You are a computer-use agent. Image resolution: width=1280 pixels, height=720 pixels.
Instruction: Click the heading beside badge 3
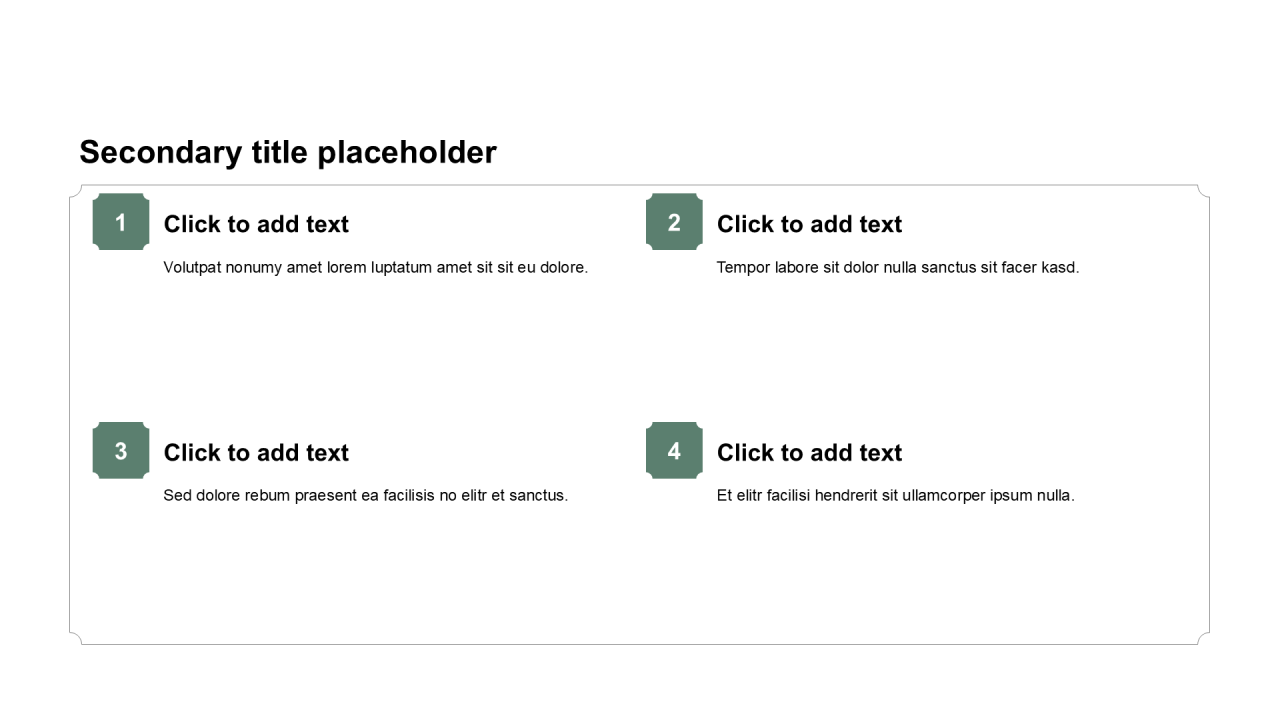(x=256, y=453)
